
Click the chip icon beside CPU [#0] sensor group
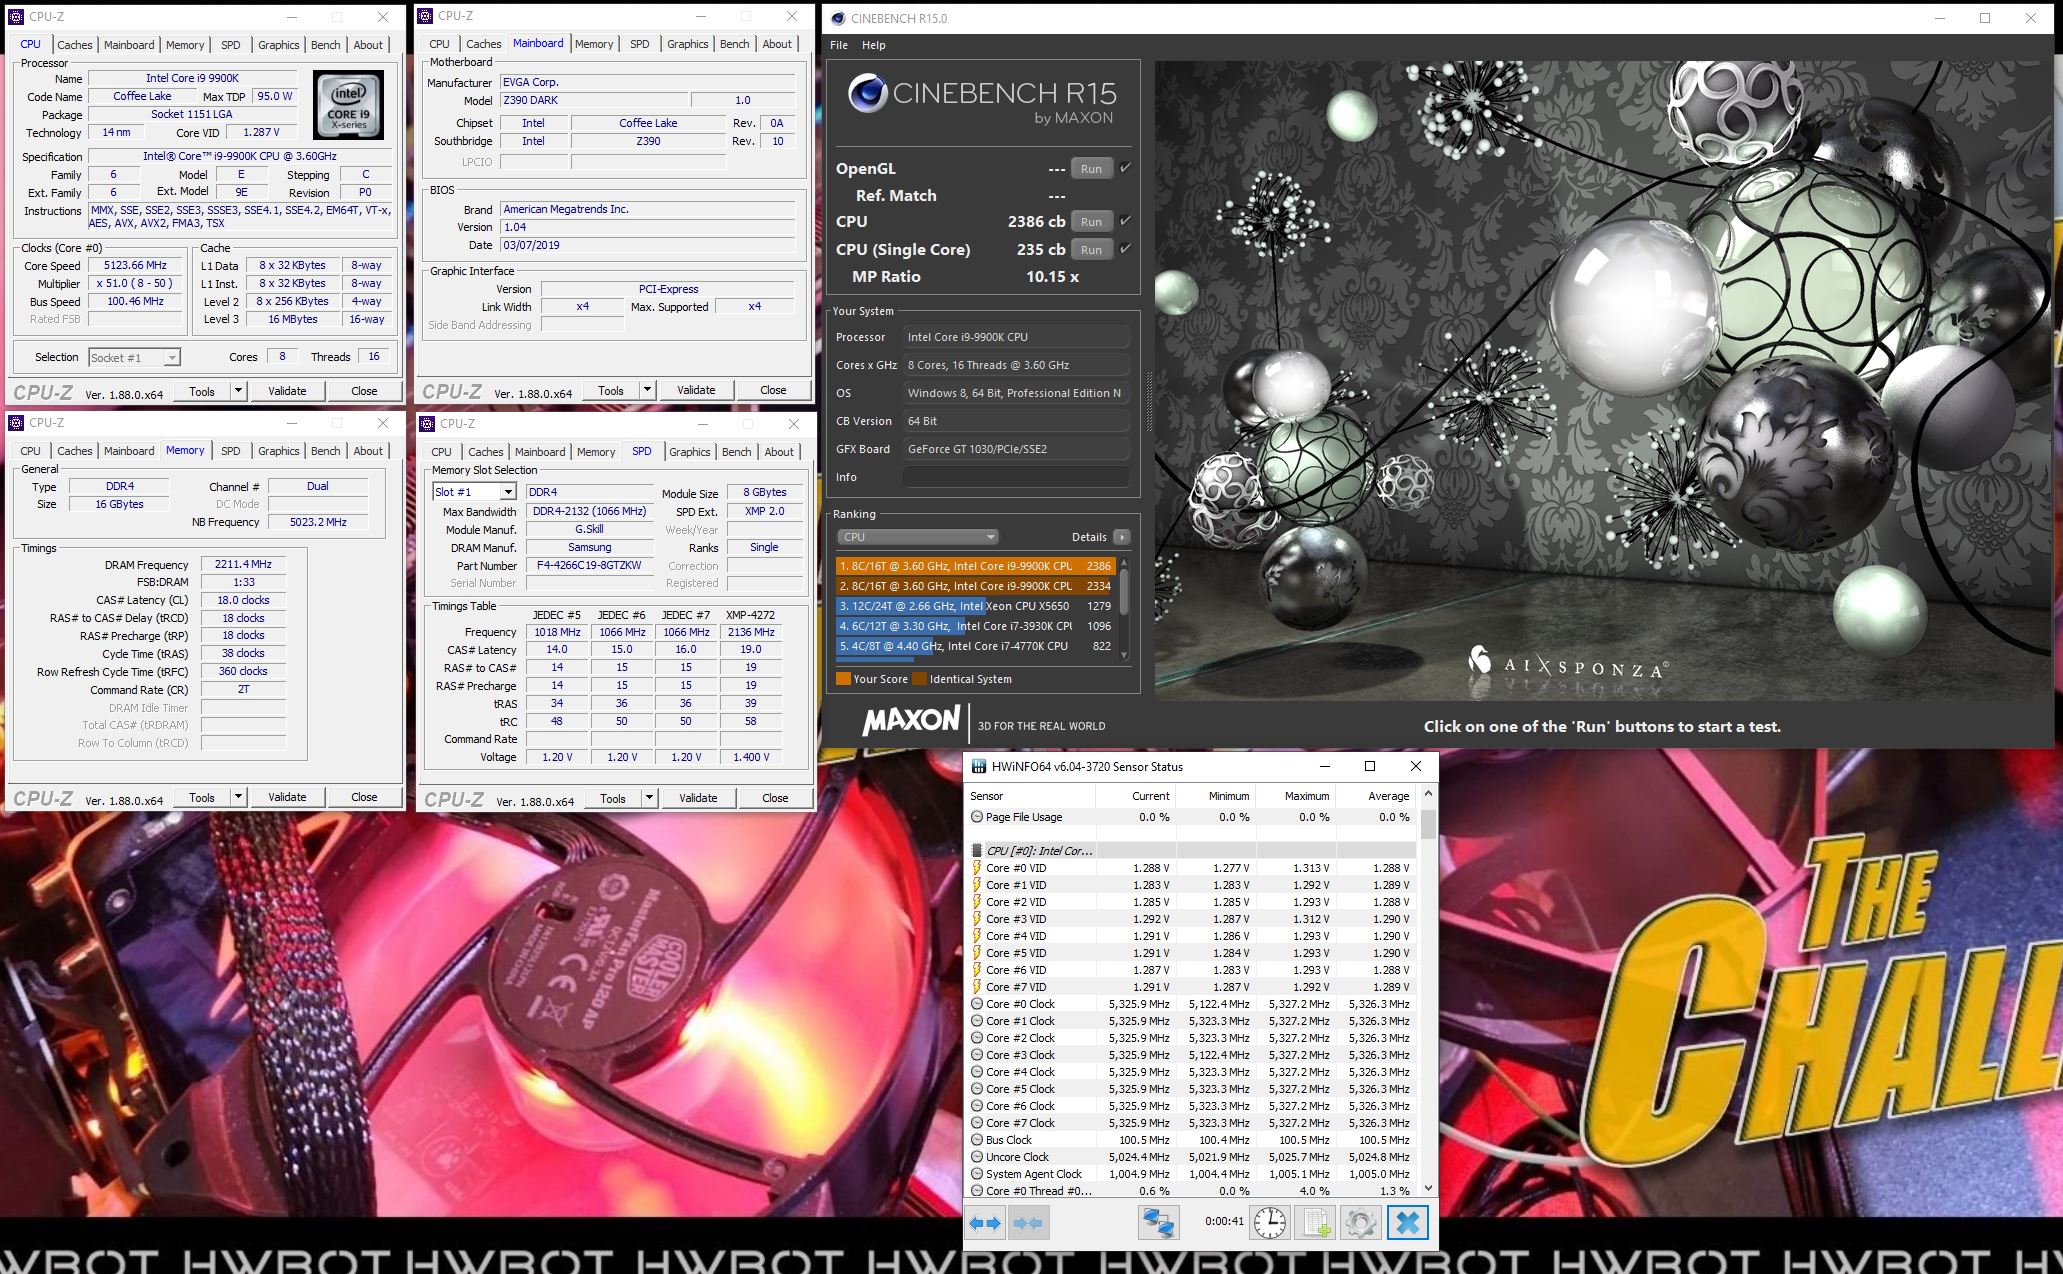(x=977, y=851)
